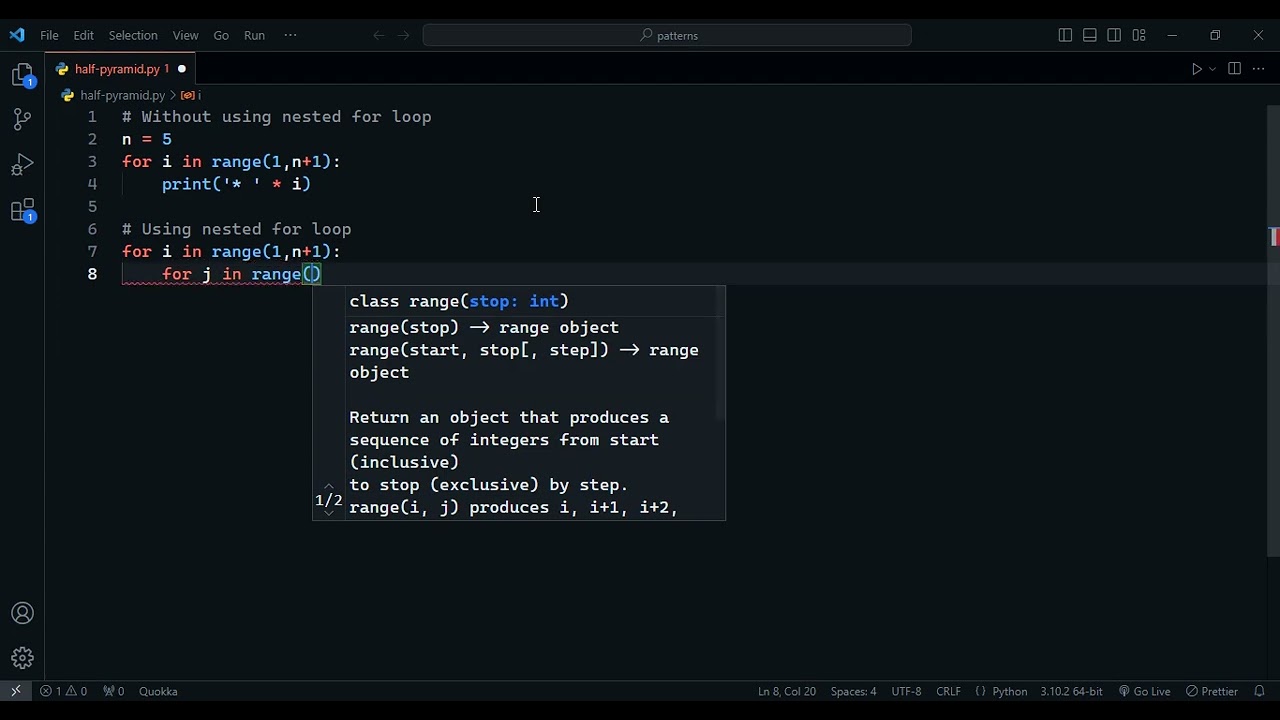Viewport: 1280px width, 720px height.
Task: Run the Python file with play button
Action: coord(1196,69)
